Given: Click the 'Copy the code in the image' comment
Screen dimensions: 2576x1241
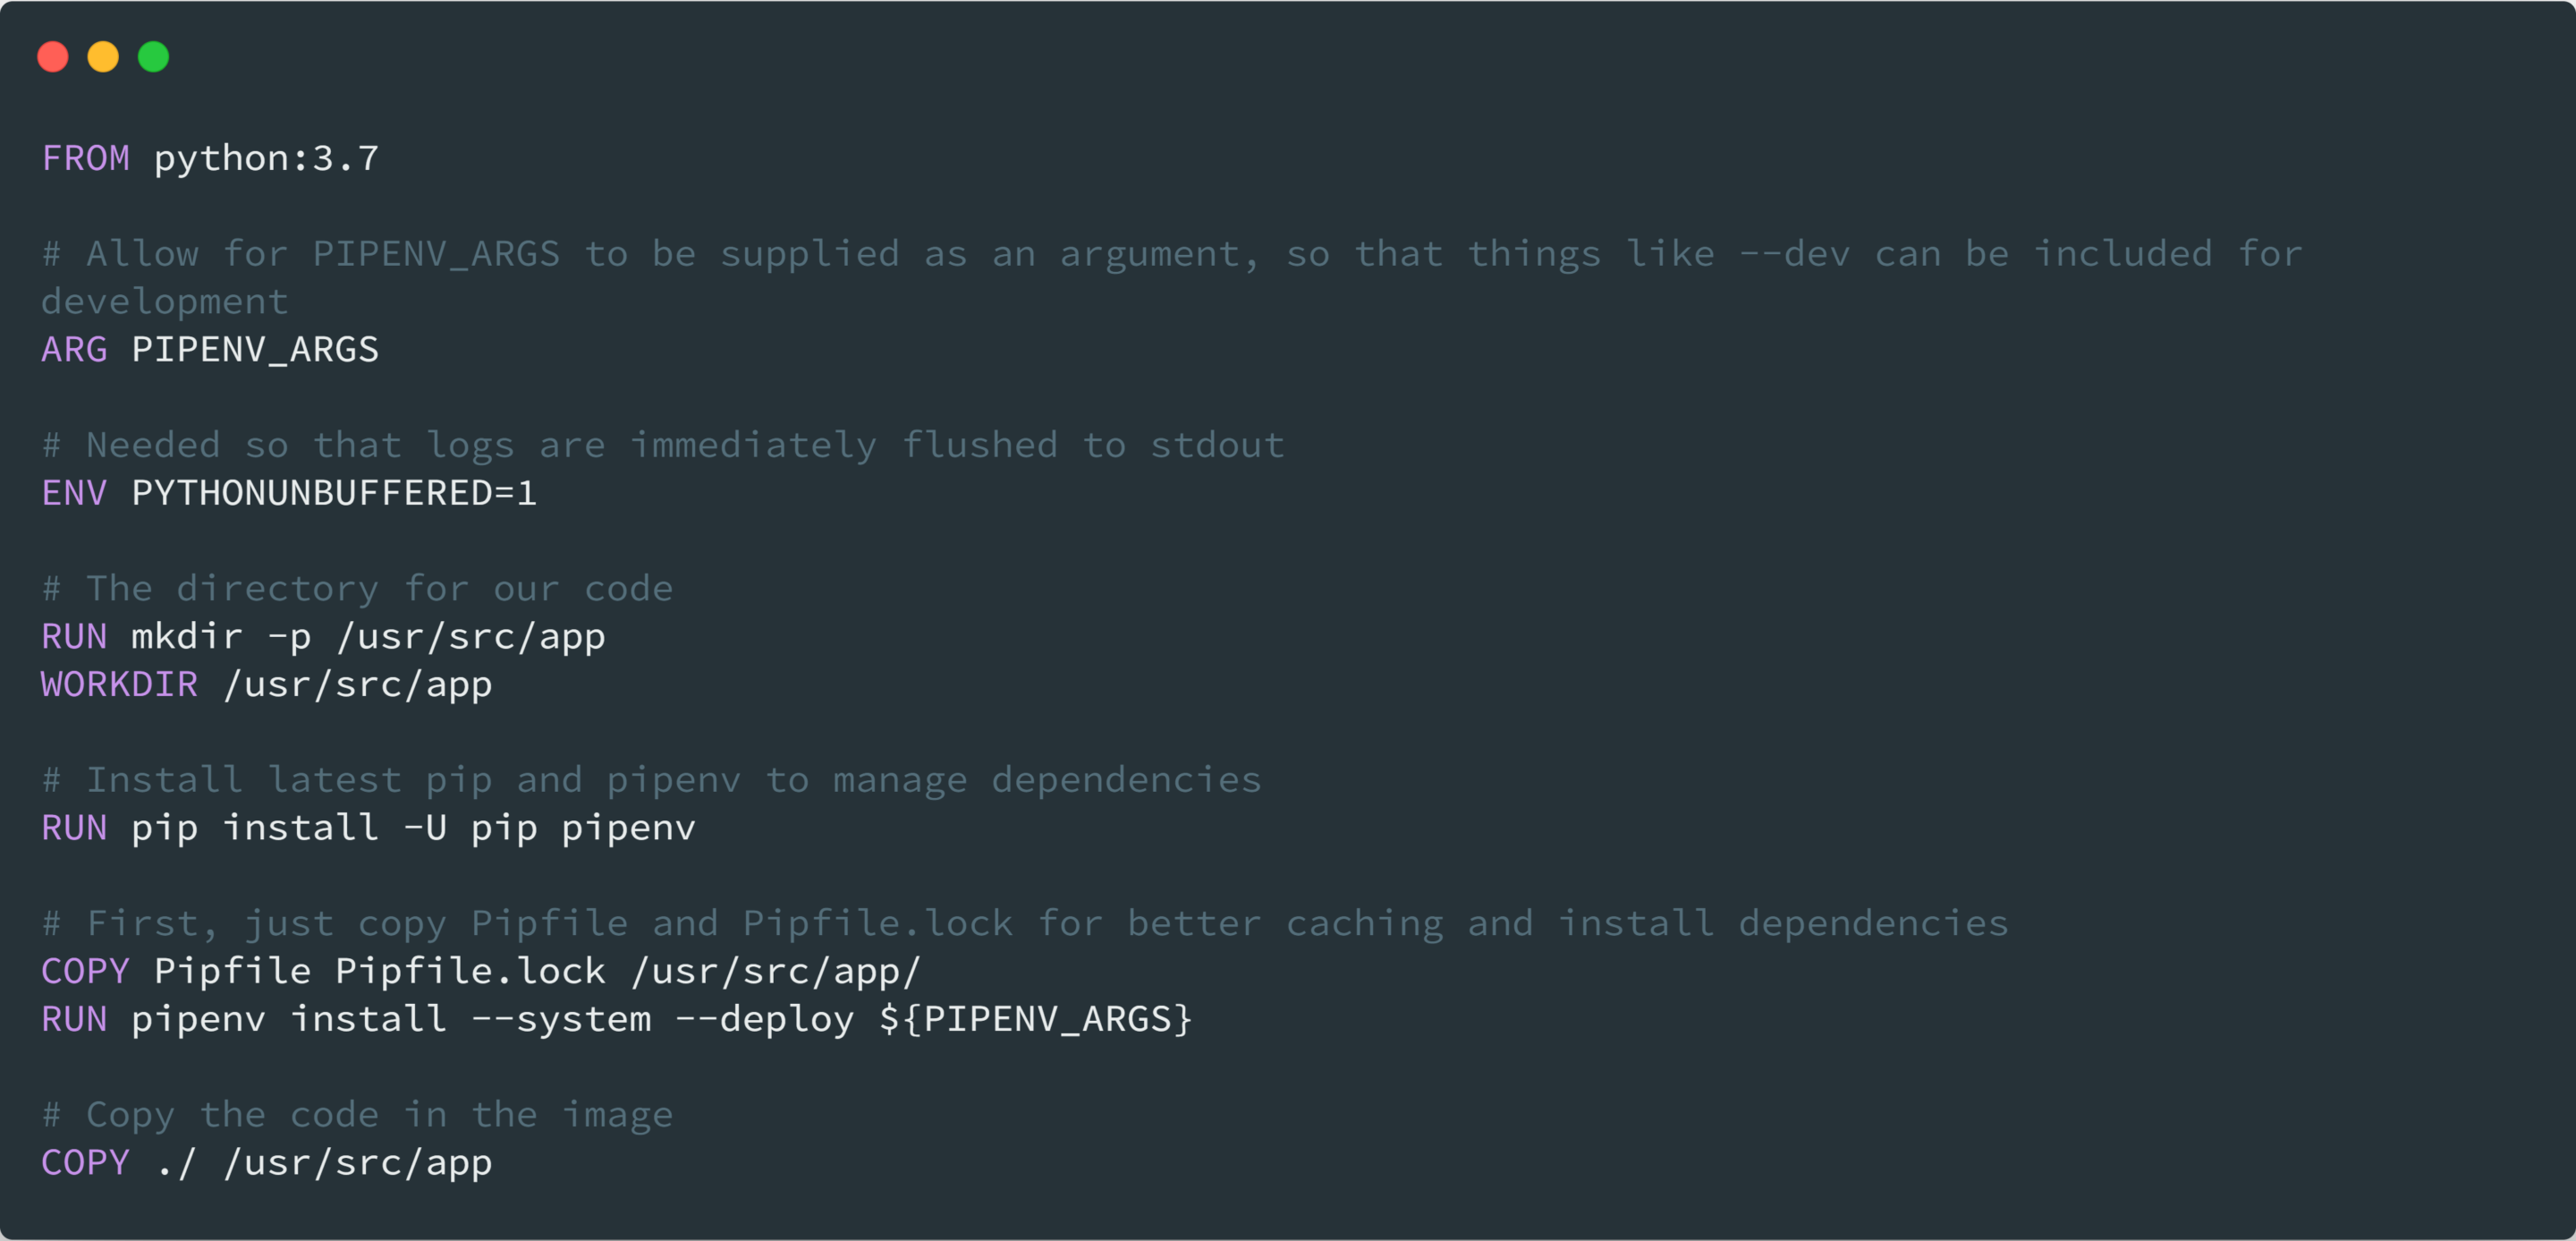Looking at the screenshot, I should [x=358, y=1115].
